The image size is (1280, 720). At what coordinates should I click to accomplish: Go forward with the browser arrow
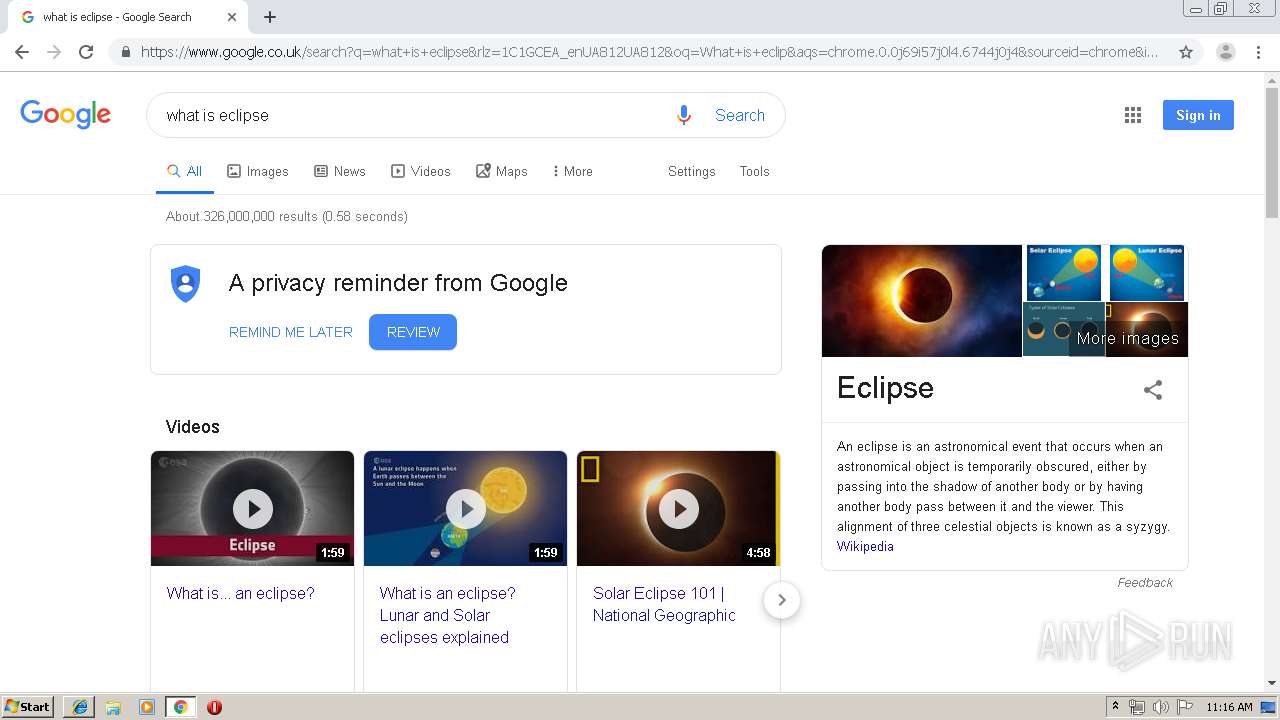pyautogui.click(x=54, y=52)
